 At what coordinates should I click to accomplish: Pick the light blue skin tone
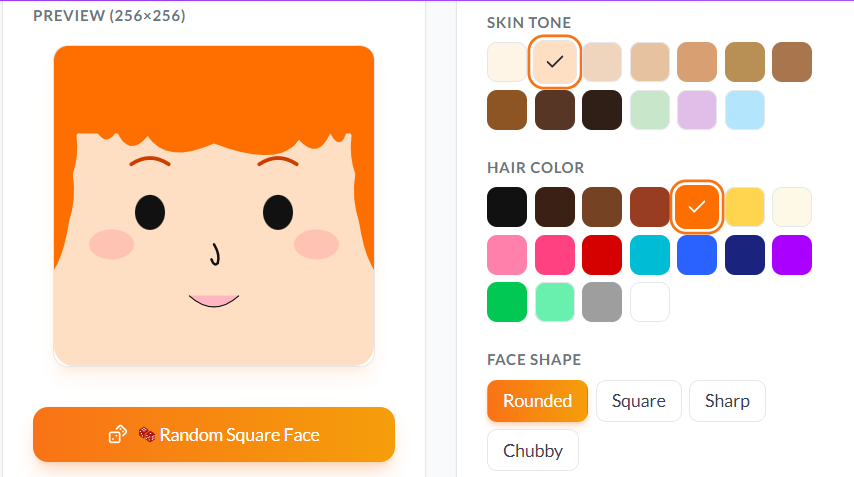745,110
